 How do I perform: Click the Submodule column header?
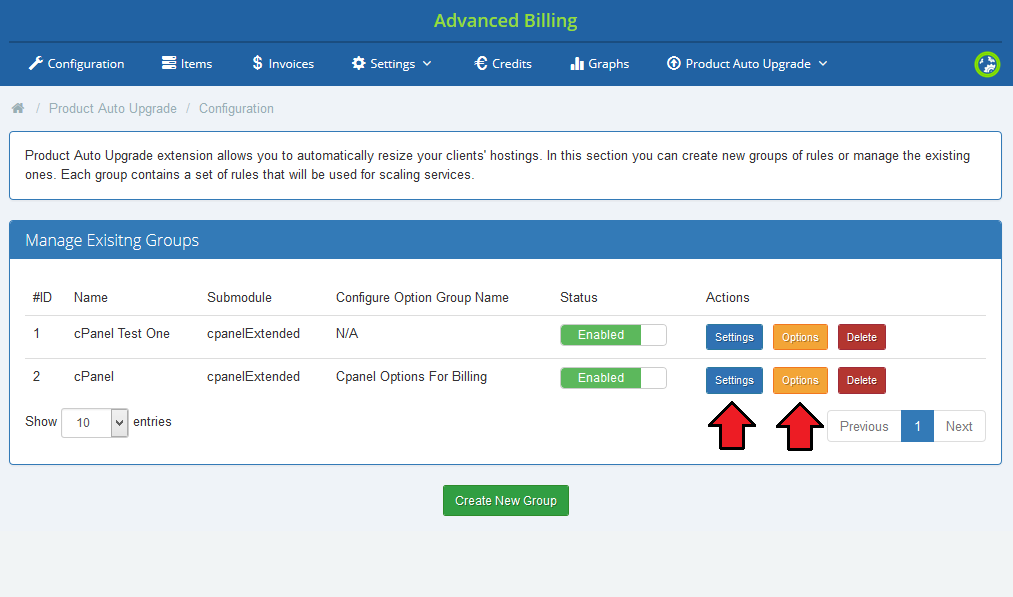click(239, 297)
